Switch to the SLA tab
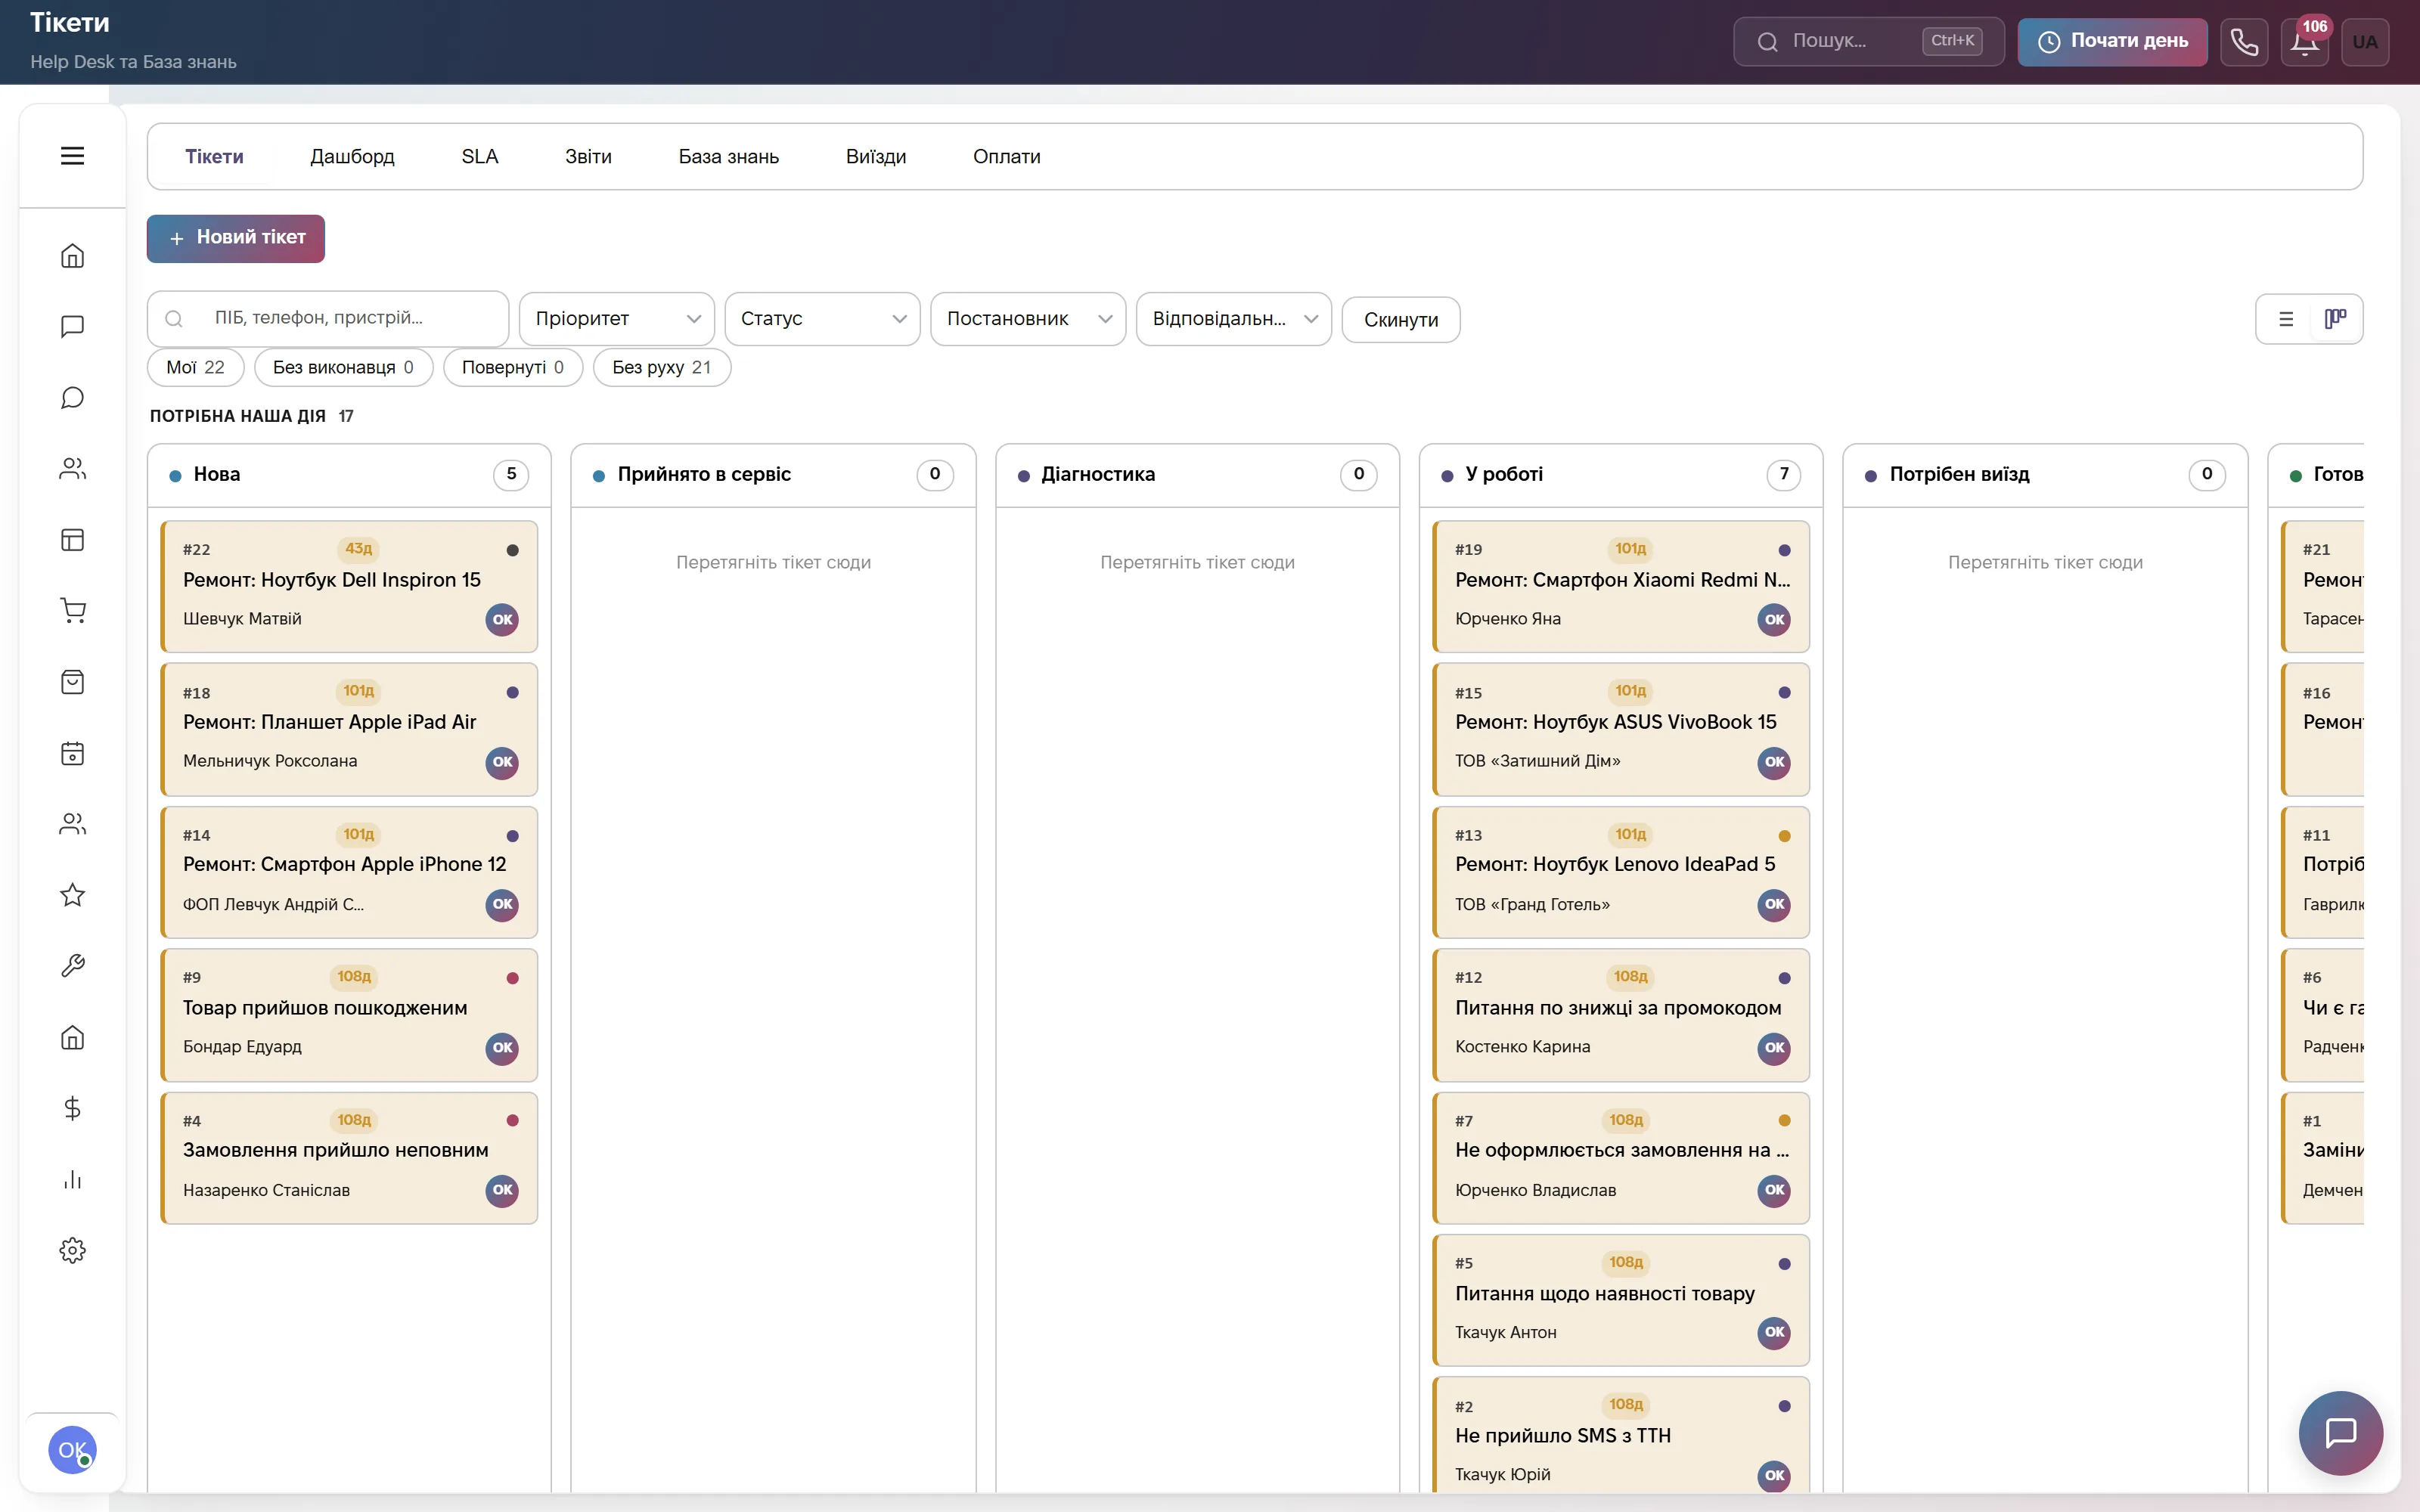 pos(480,157)
